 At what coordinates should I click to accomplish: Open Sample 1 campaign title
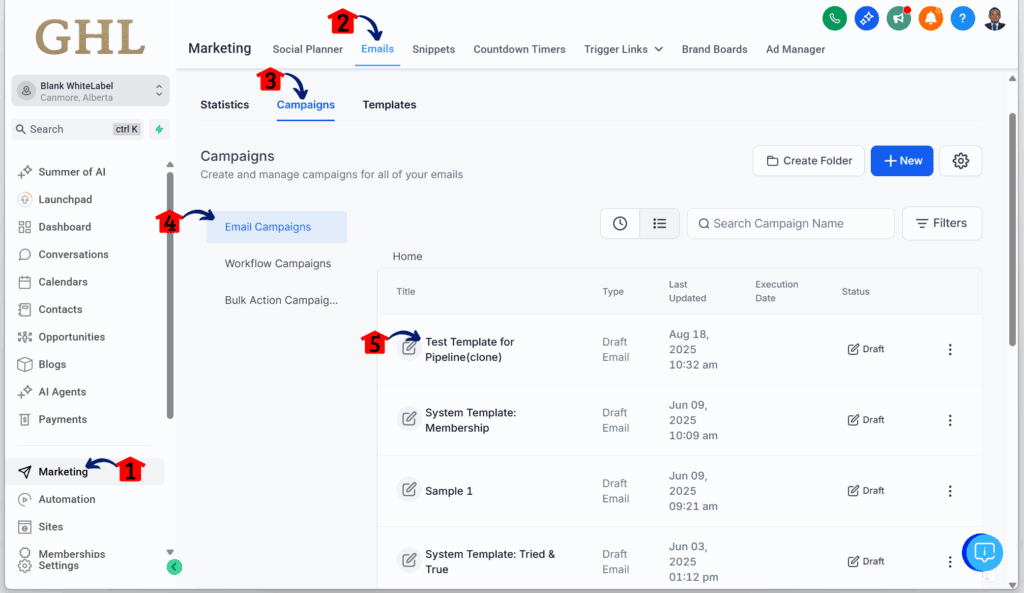click(x=449, y=491)
